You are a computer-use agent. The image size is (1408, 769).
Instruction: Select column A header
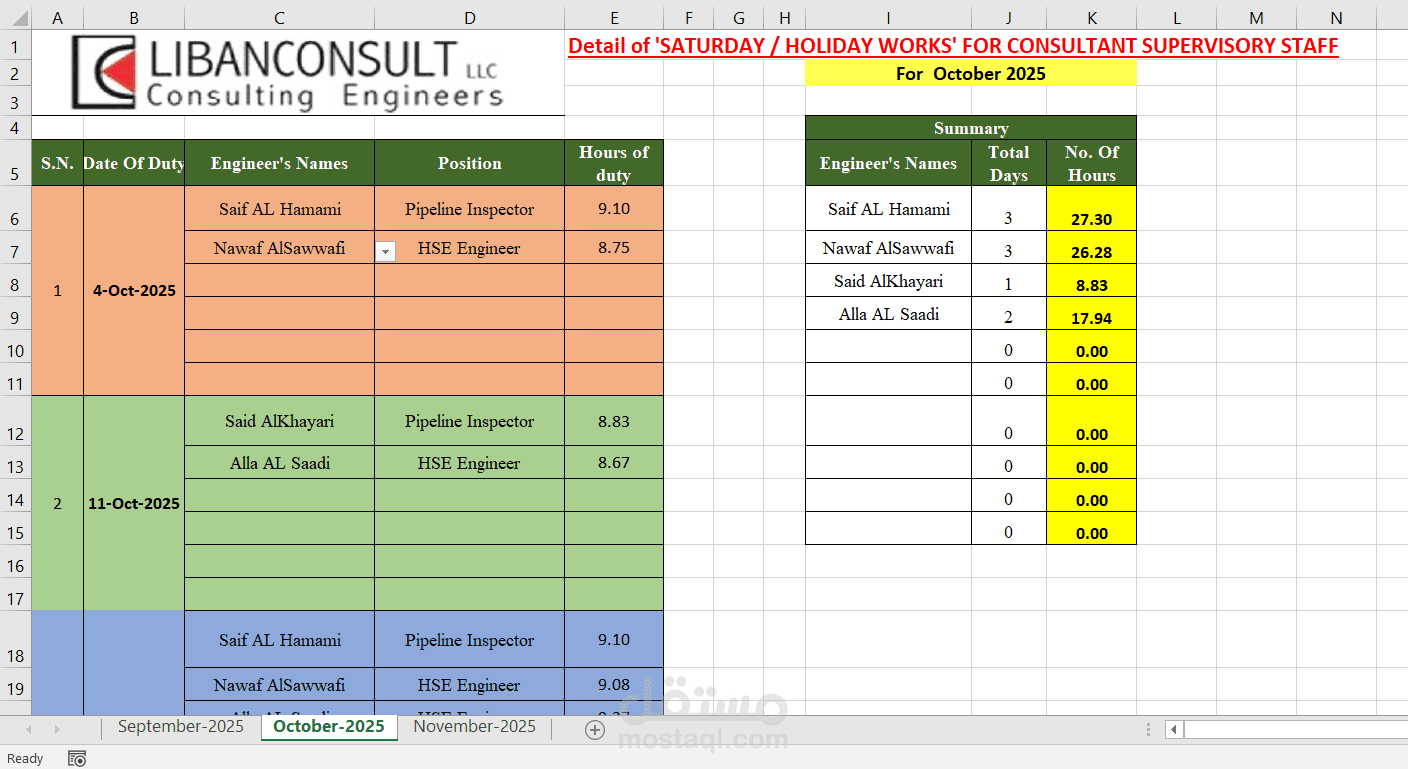click(x=57, y=17)
